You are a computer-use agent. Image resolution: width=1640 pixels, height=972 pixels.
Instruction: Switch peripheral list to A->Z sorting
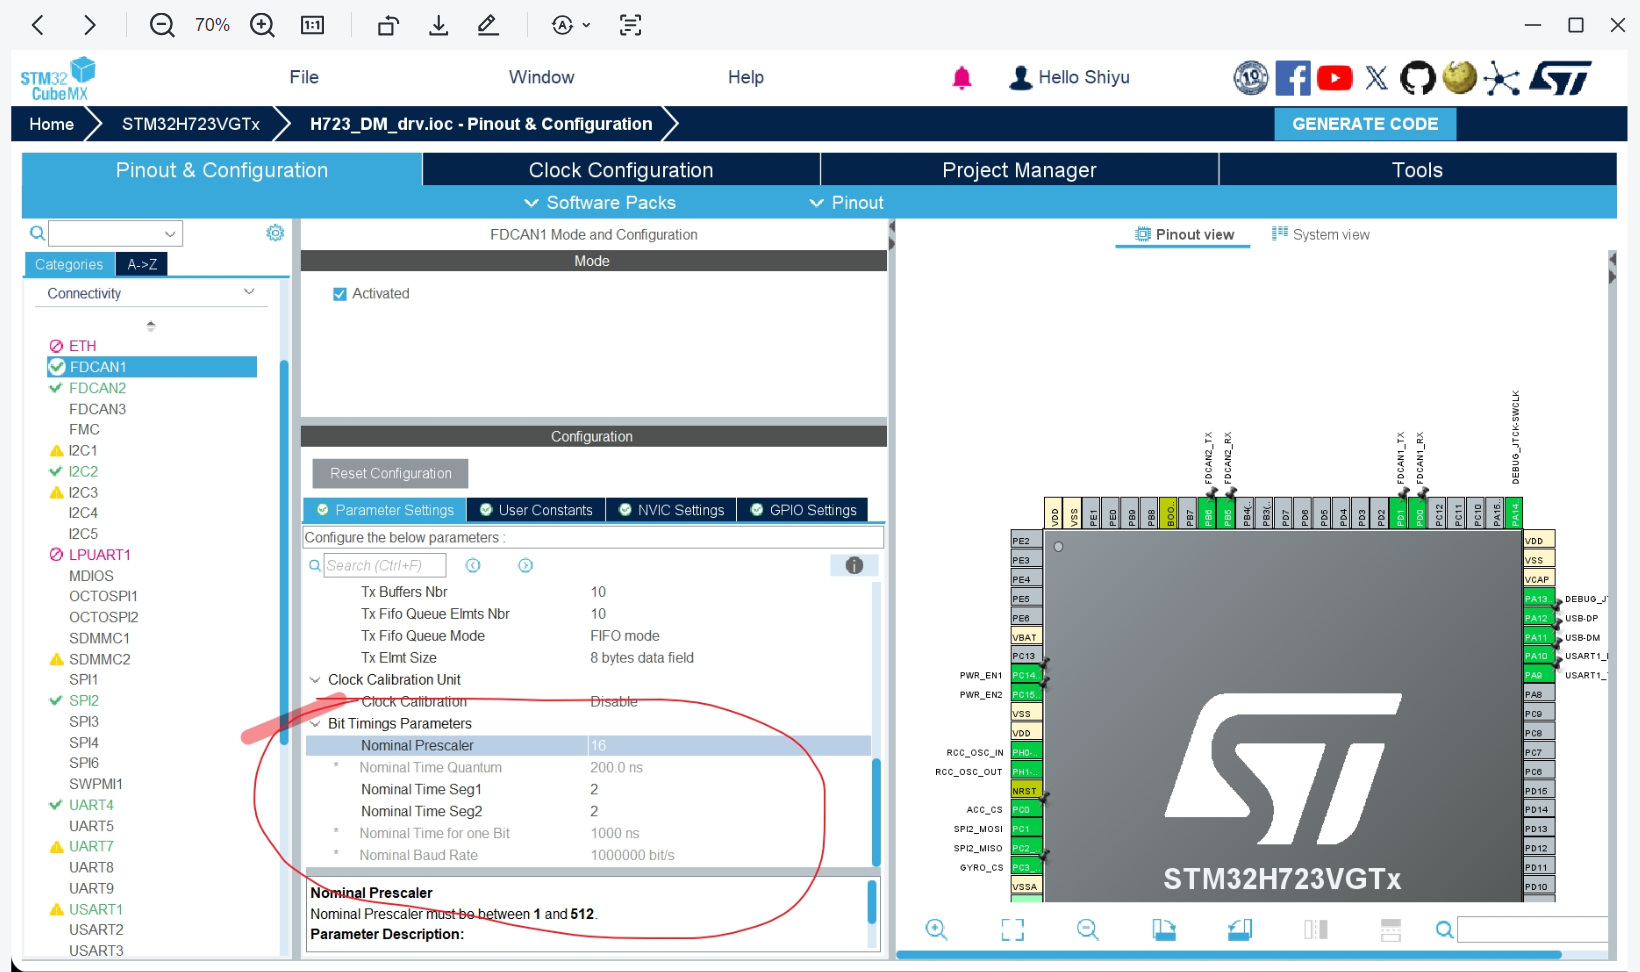pyautogui.click(x=142, y=264)
